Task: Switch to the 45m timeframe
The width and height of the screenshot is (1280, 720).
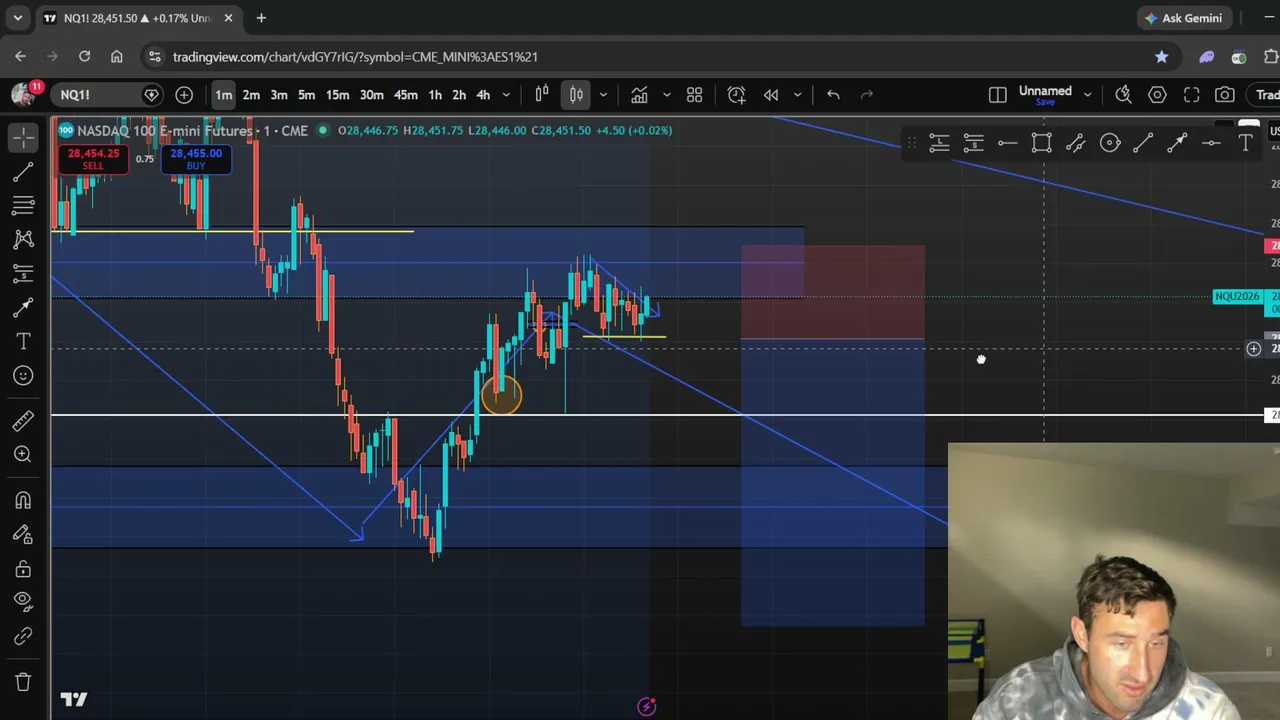Action: pyautogui.click(x=405, y=95)
